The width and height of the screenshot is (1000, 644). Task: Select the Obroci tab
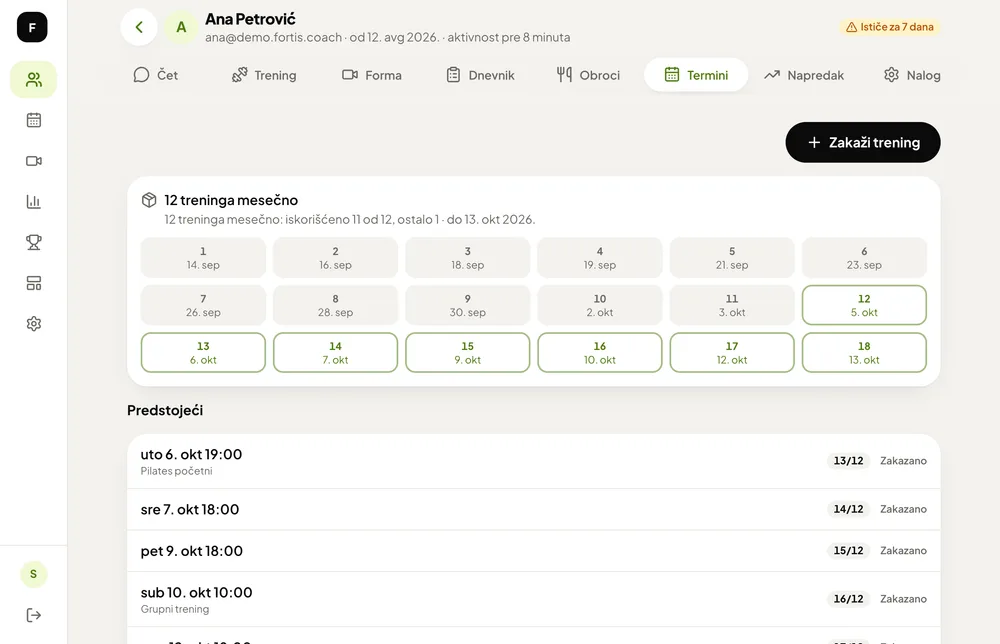[x=588, y=75]
